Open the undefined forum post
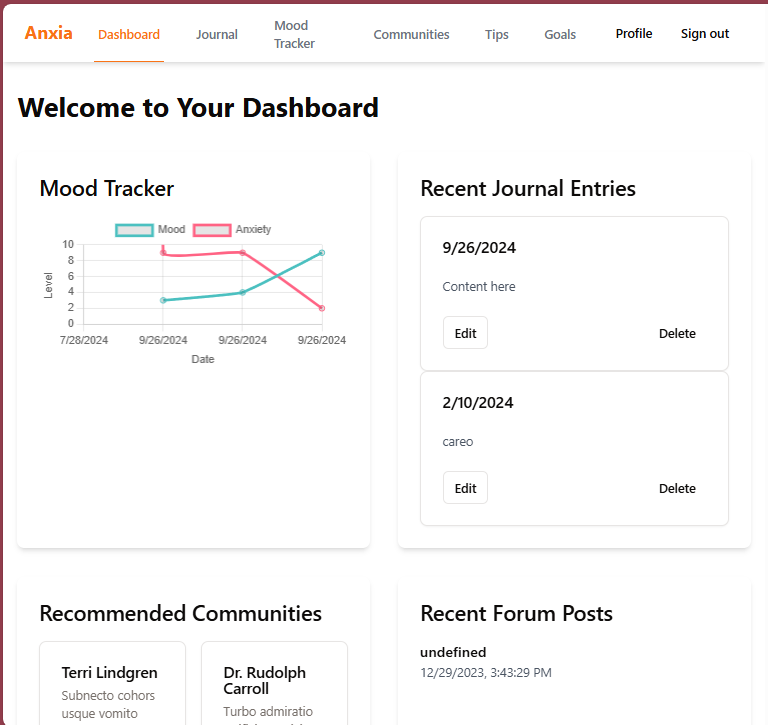Screen dimensions: 768x725 (x=453, y=652)
